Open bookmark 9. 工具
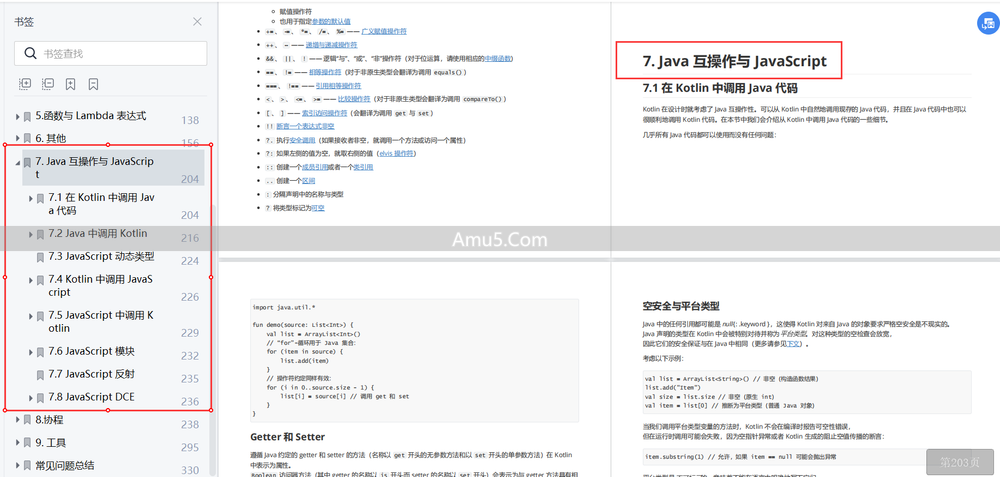The width and height of the screenshot is (1000, 477). coord(50,443)
